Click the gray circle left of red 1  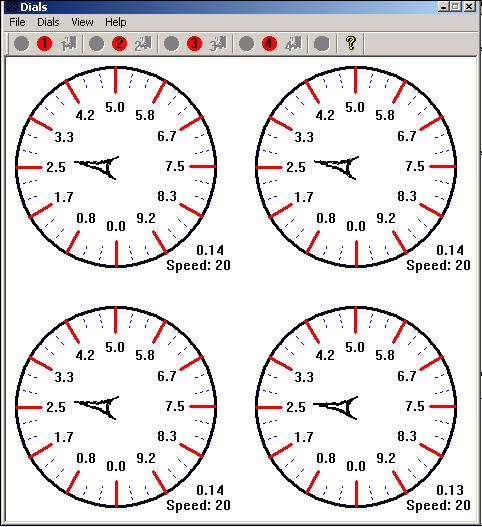pyautogui.click(x=22, y=44)
